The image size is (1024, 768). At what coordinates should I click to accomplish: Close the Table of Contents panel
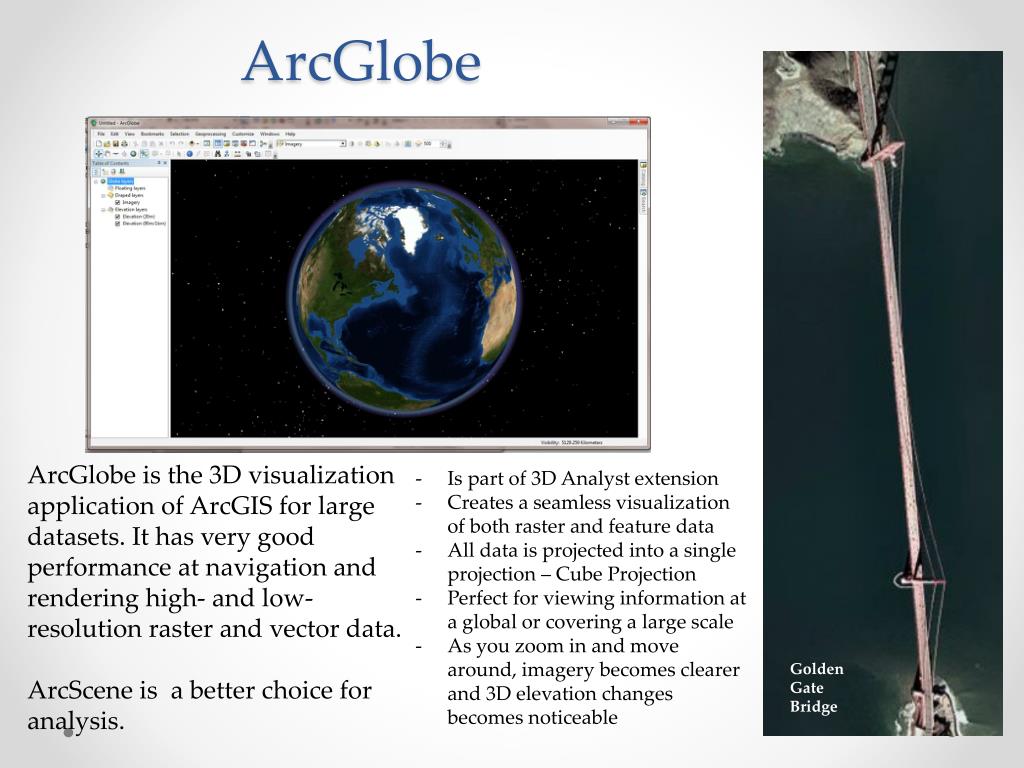165,163
